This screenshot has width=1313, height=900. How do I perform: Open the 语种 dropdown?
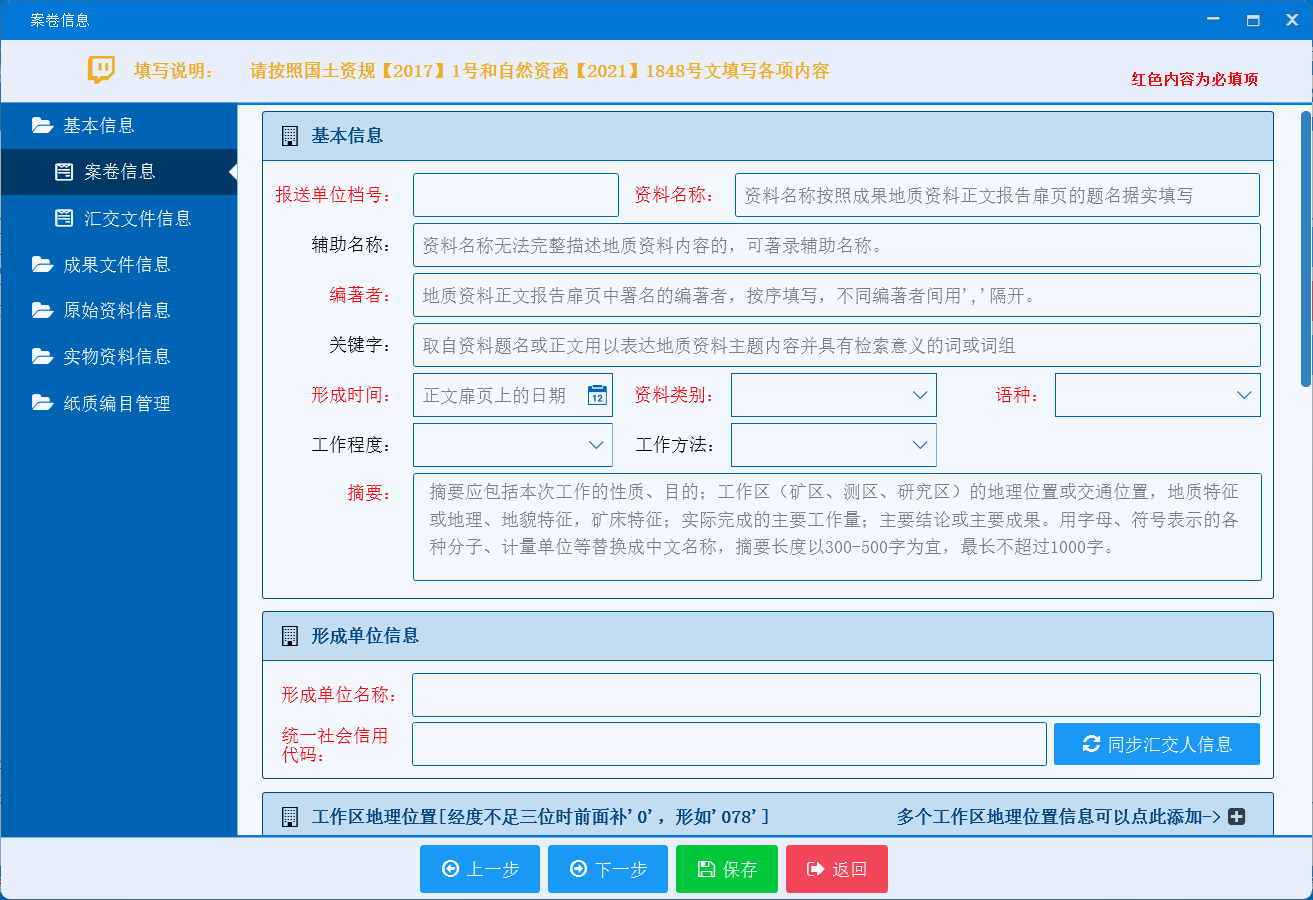1158,395
